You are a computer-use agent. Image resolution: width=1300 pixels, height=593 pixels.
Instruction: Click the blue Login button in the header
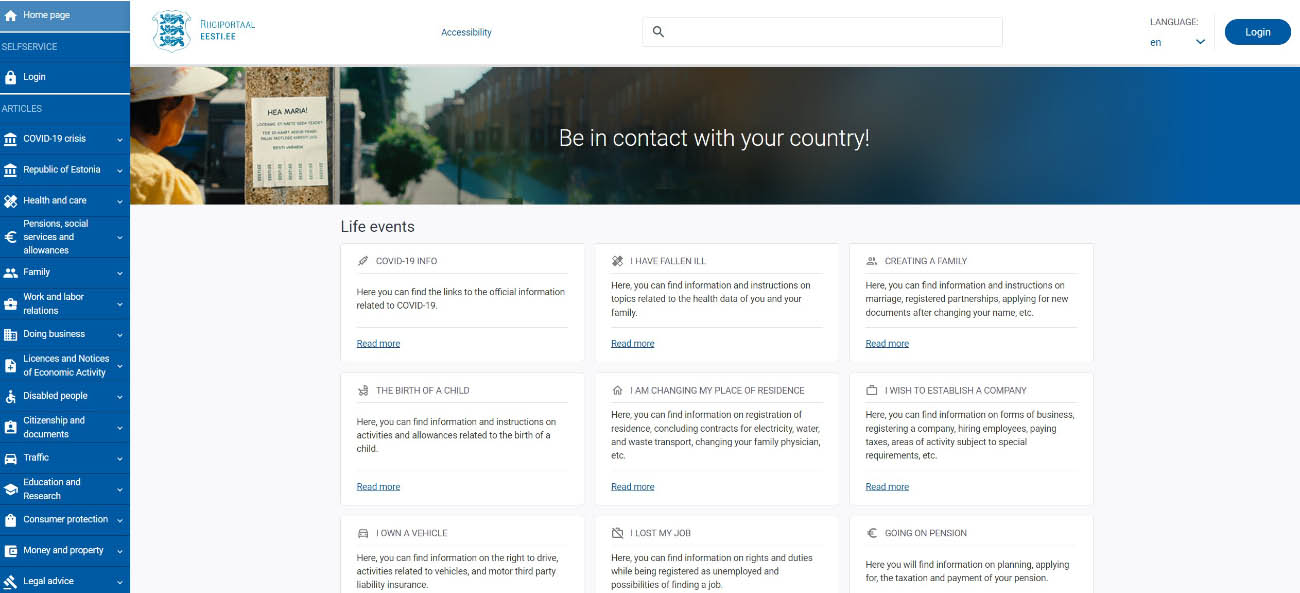coord(1258,32)
